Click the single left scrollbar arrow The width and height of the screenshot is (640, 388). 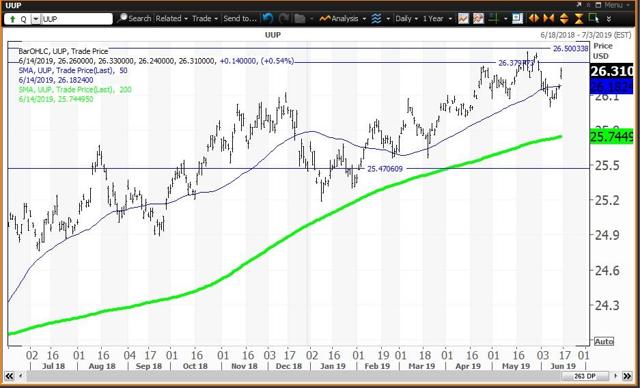click(x=20, y=376)
